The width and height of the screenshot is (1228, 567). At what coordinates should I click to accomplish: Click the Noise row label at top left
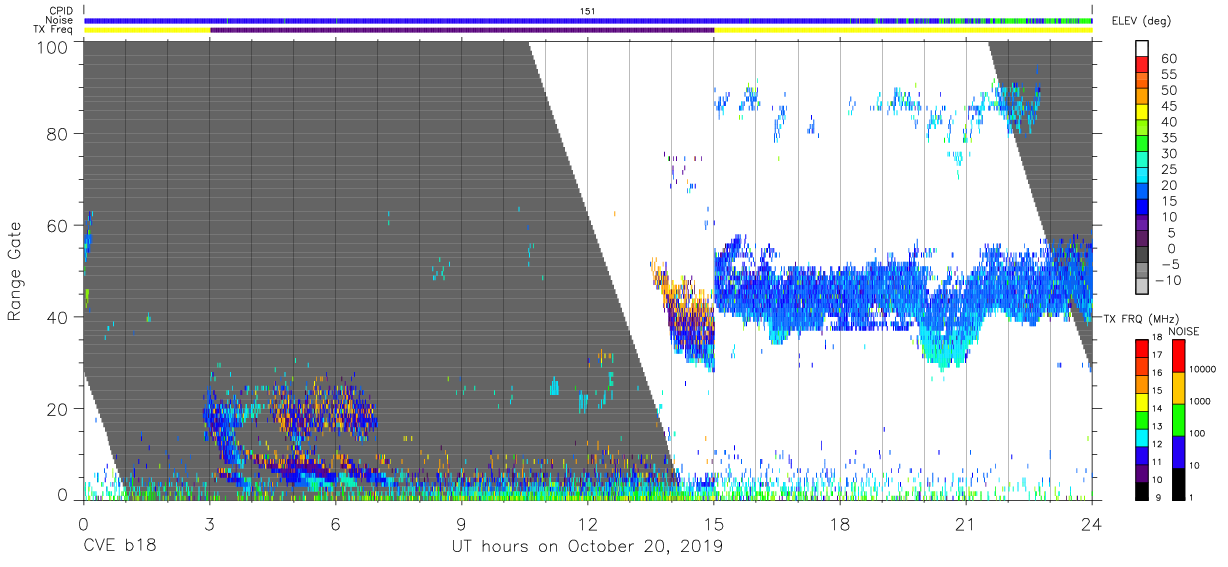(60, 20)
